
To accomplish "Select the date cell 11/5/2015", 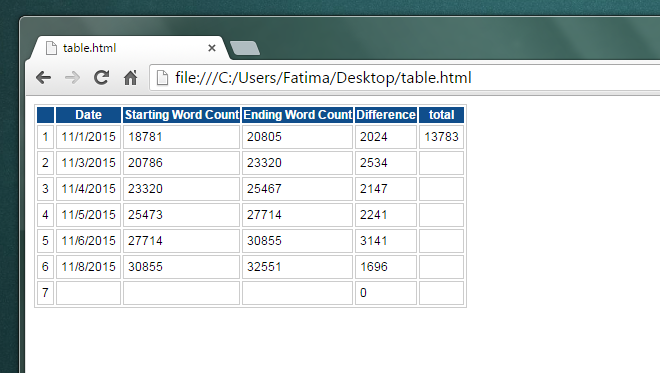I will [x=88, y=215].
